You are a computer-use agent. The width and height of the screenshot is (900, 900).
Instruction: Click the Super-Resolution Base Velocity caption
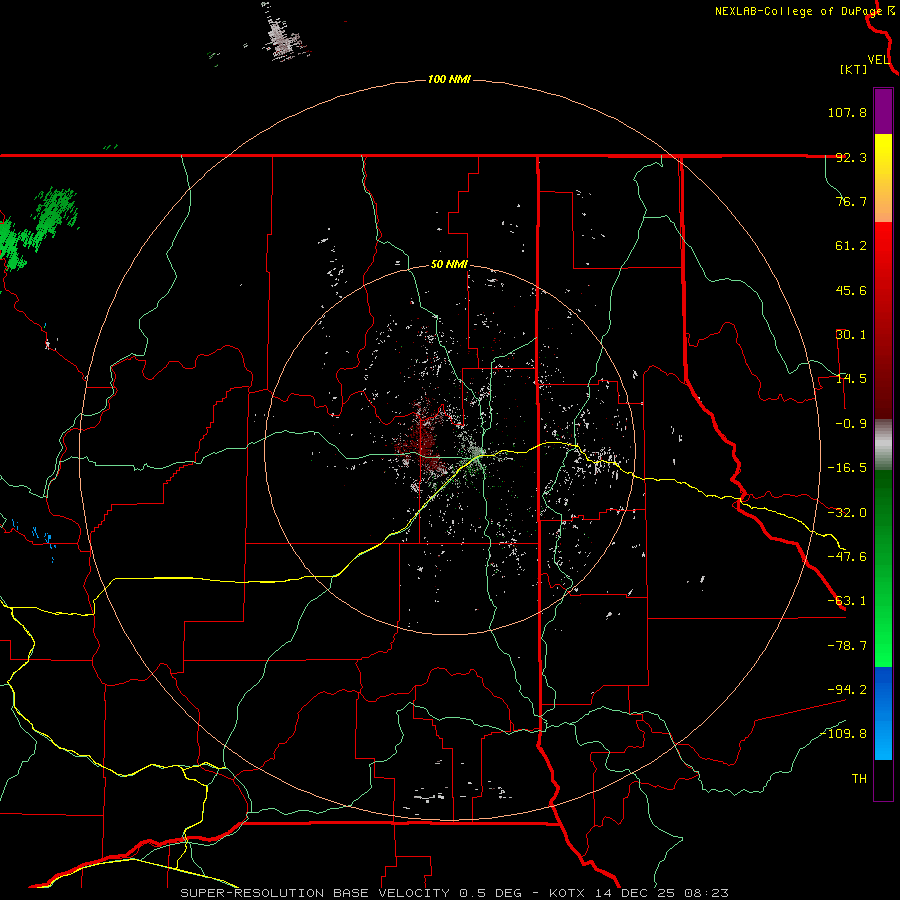click(455, 893)
